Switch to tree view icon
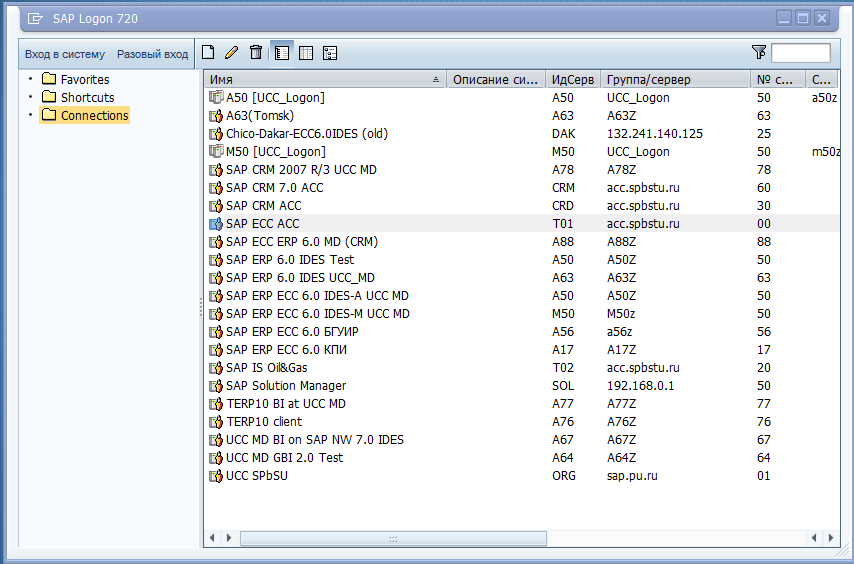Image resolution: width=854 pixels, height=564 pixels. (x=330, y=53)
